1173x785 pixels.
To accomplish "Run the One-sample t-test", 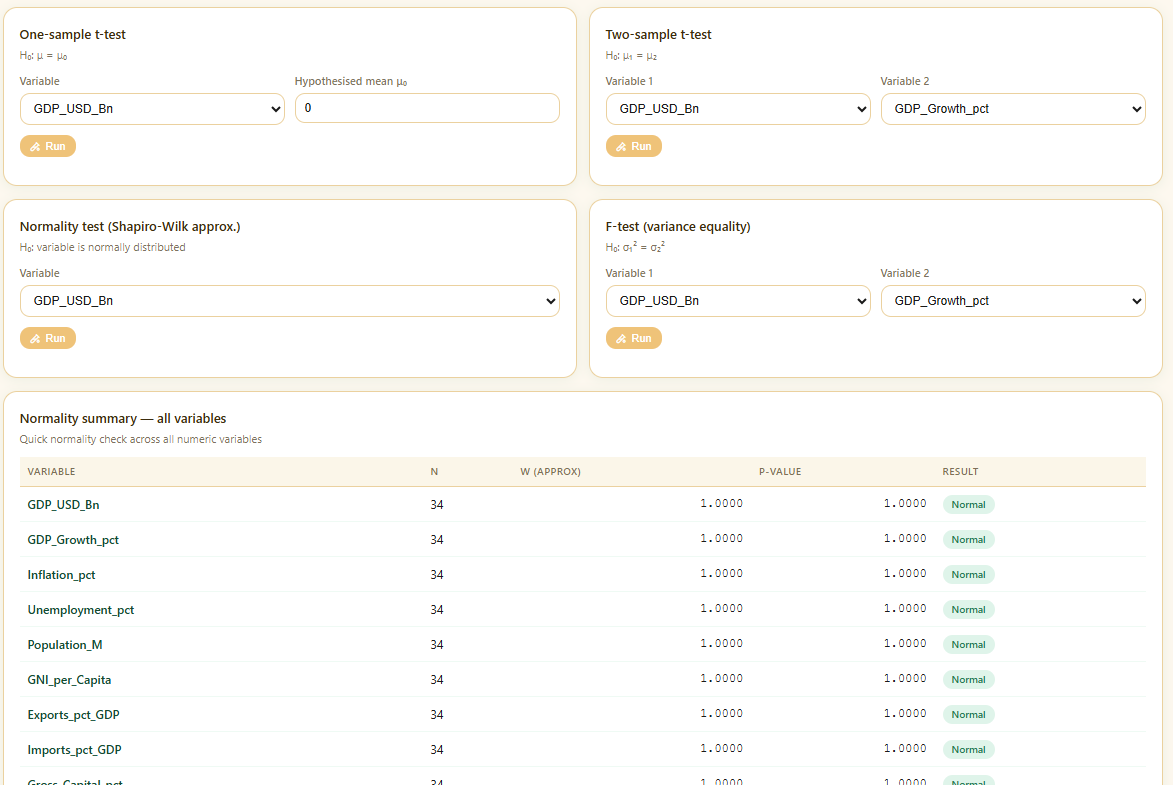I will click(48, 146).
